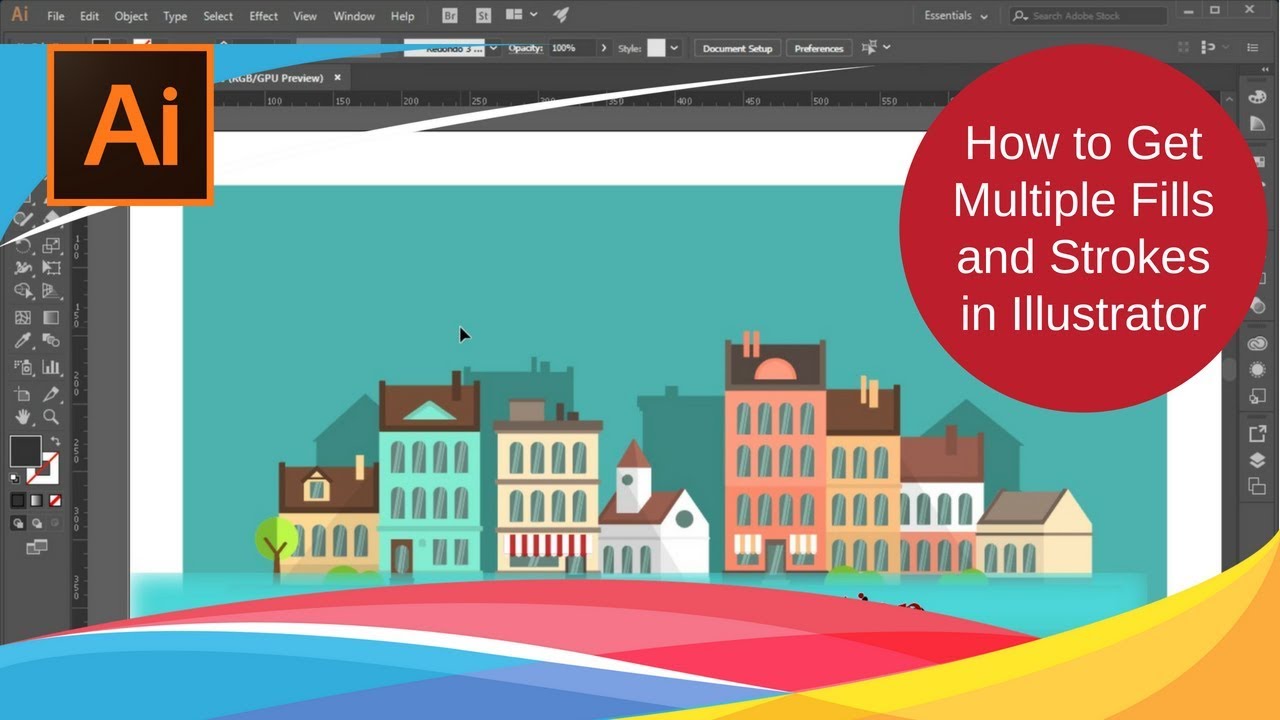Screen dimensions: 1280x720
Task: Open the View menu
Action: tap(305, 16)
